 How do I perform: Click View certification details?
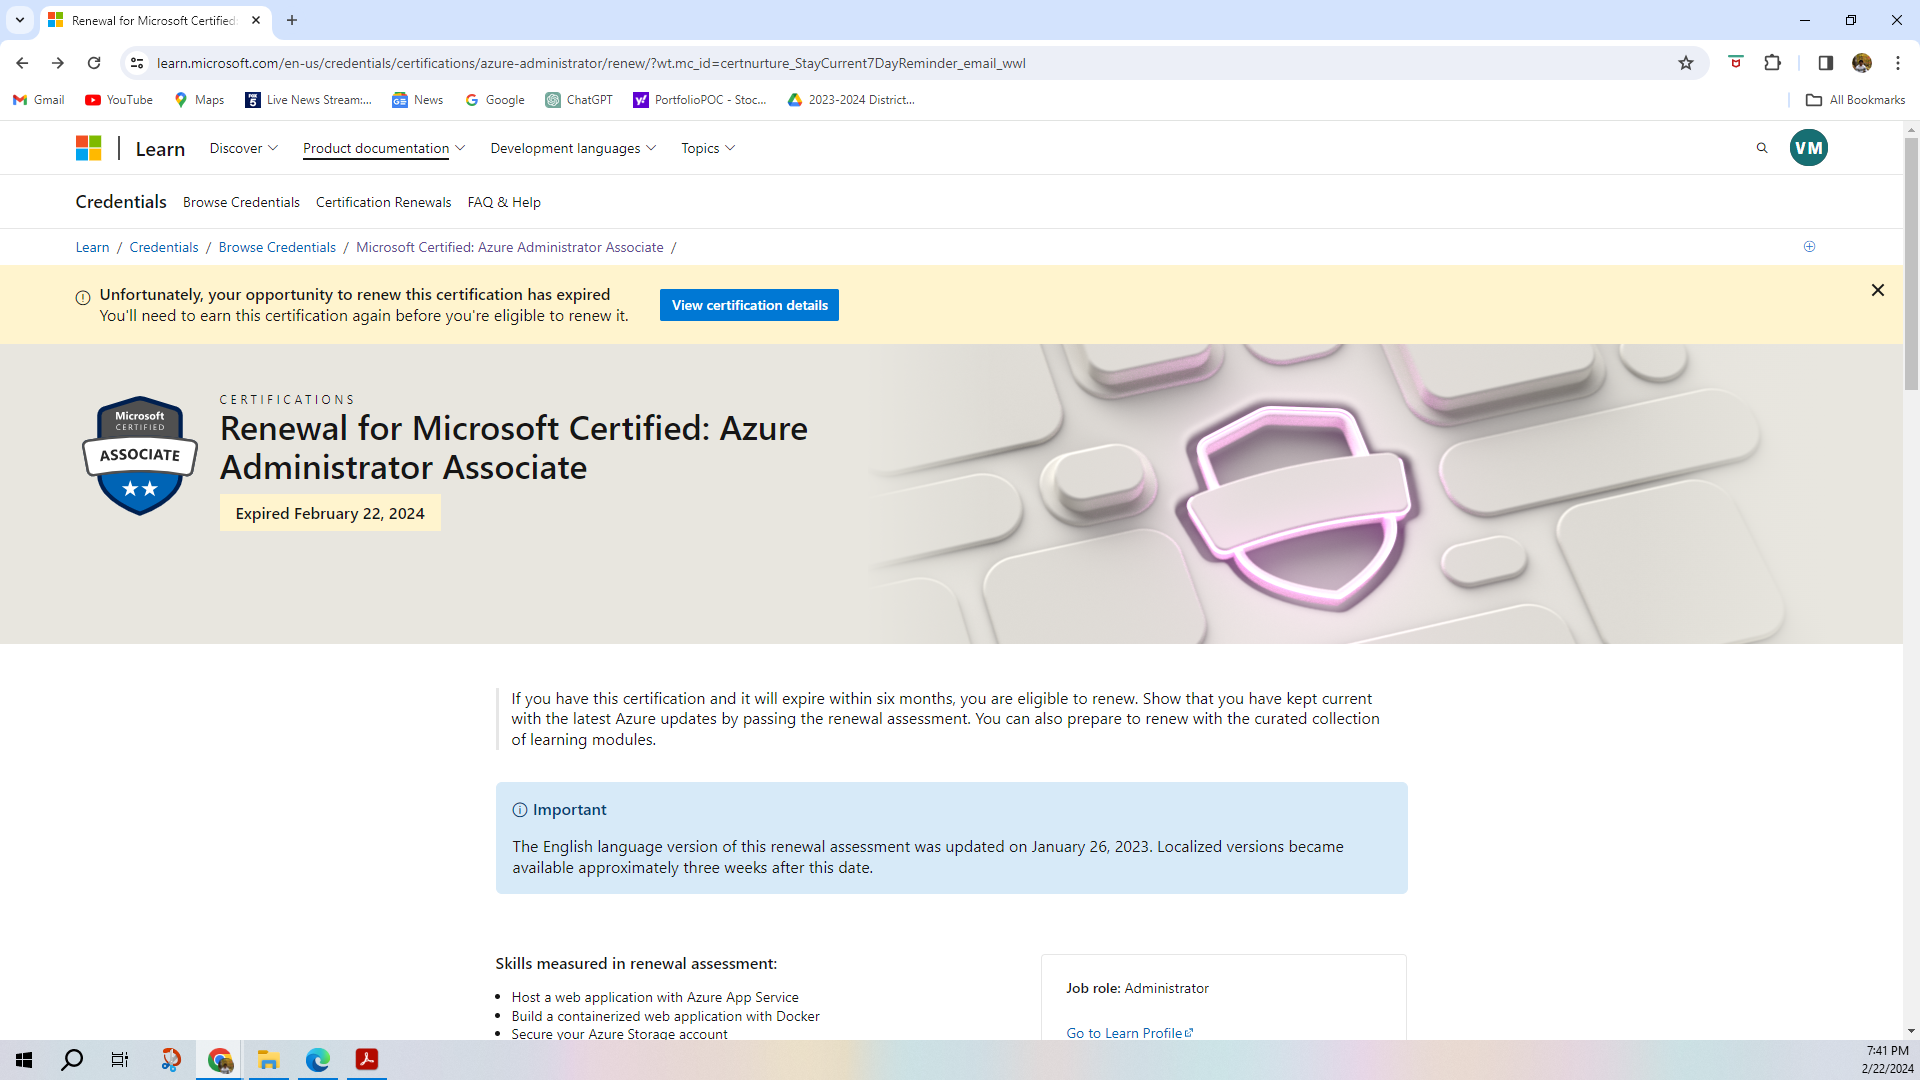[749, 304]
